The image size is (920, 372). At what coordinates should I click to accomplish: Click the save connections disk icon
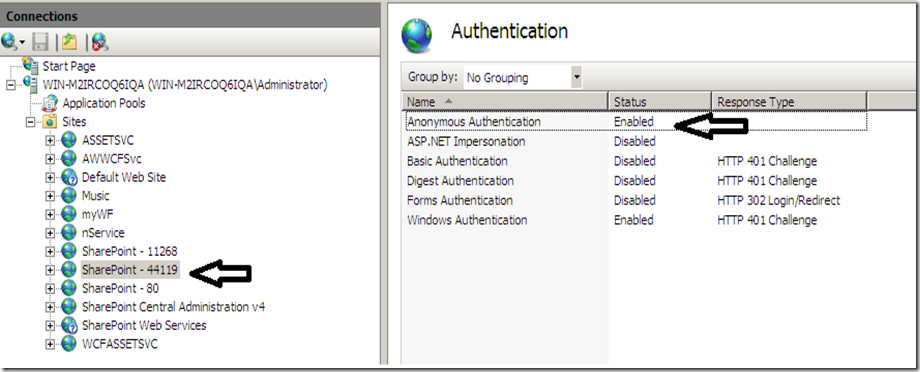(40, 42)
